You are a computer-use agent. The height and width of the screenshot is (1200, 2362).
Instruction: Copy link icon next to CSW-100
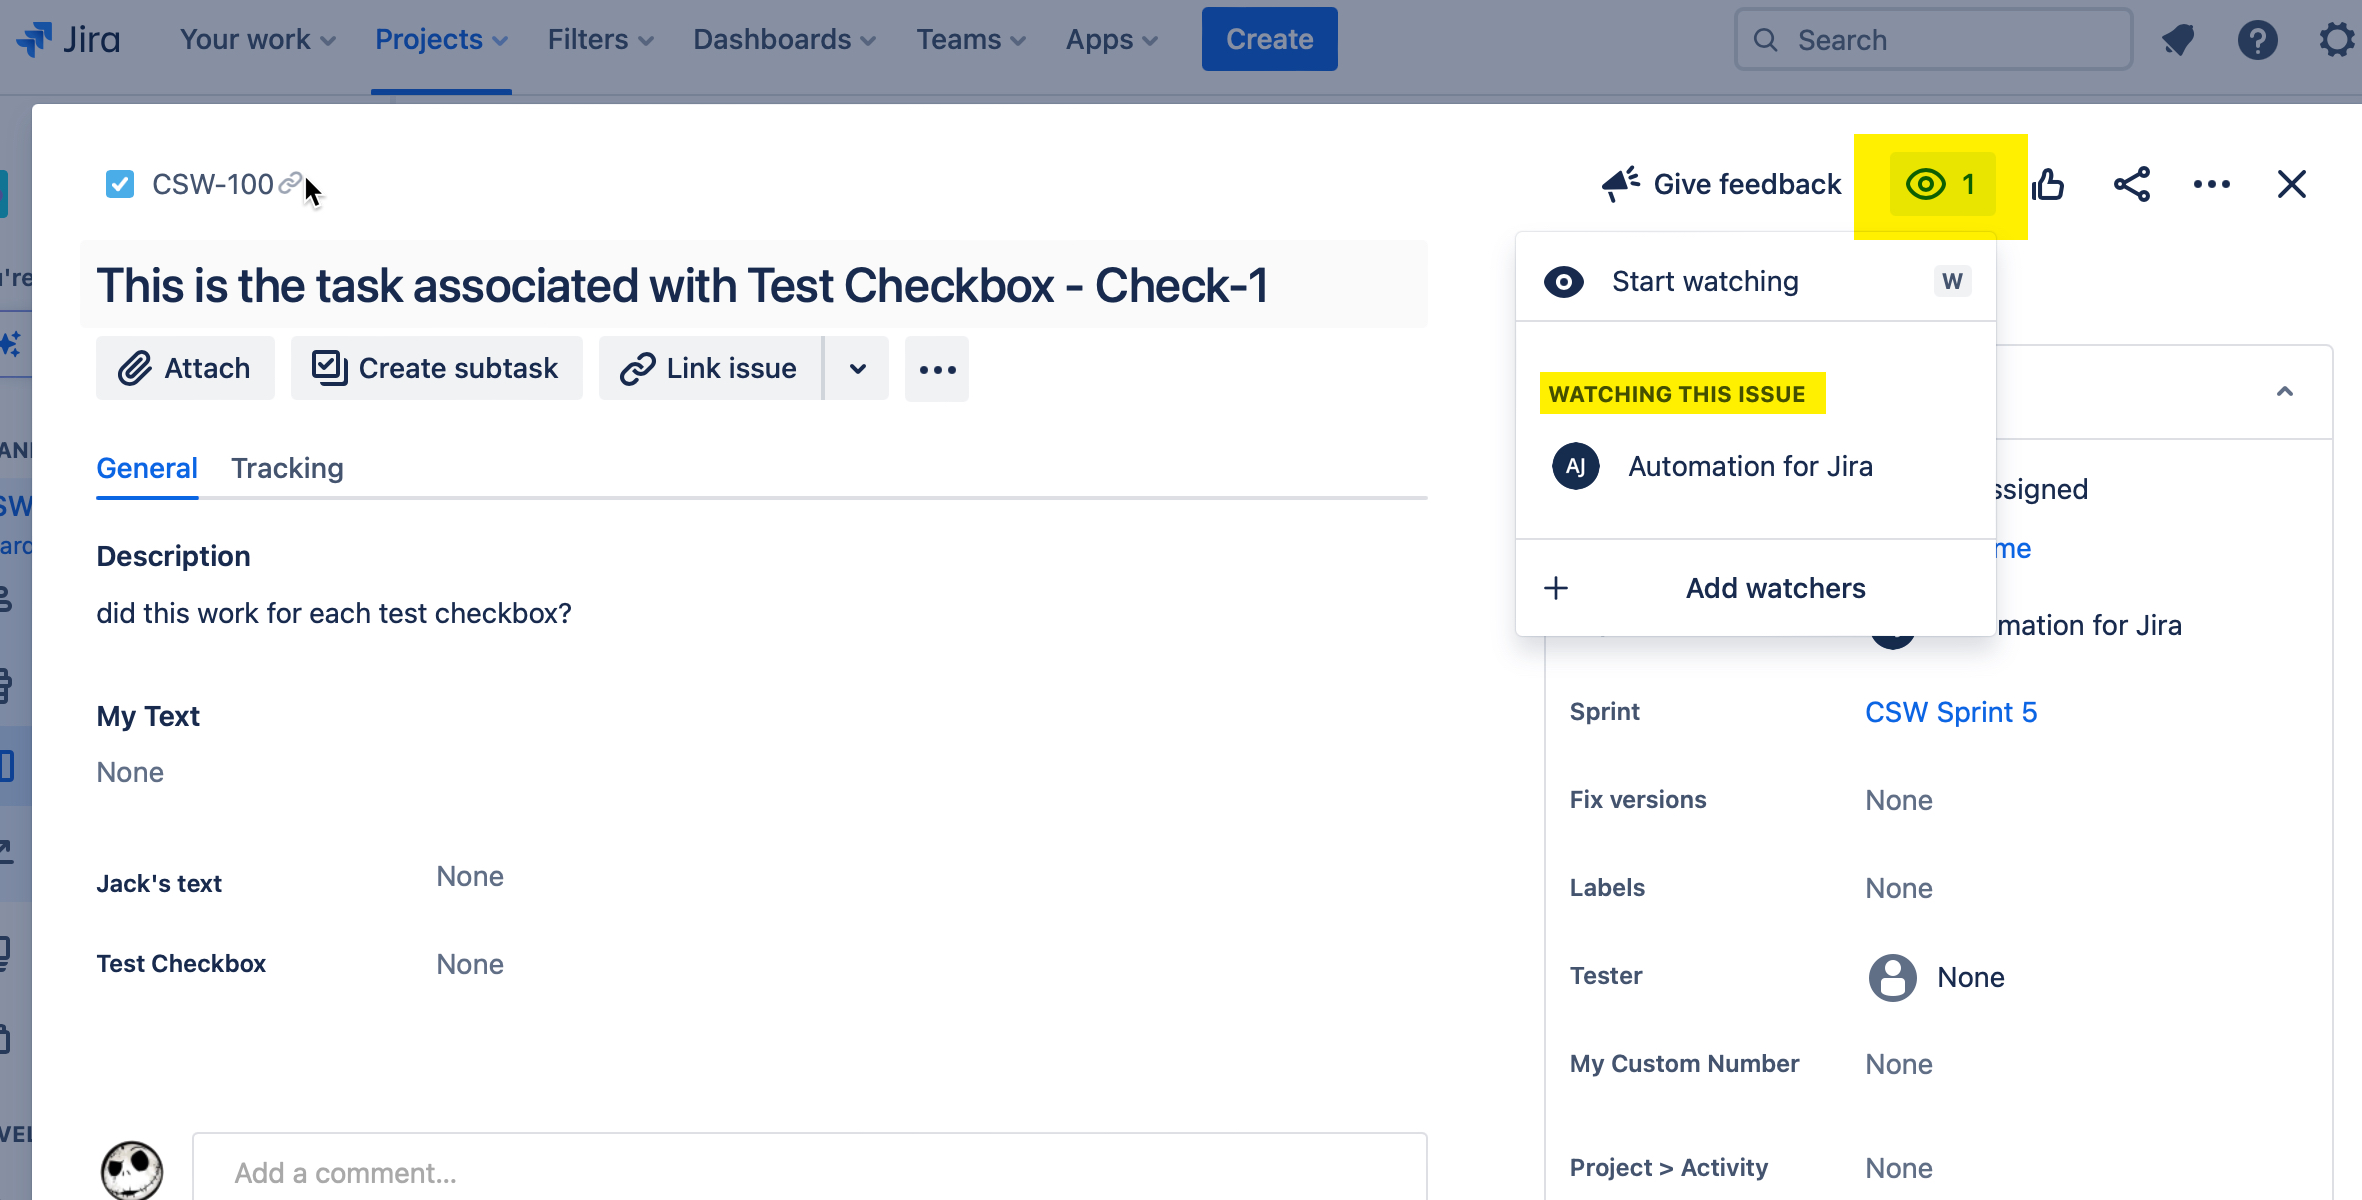point(289,183)
